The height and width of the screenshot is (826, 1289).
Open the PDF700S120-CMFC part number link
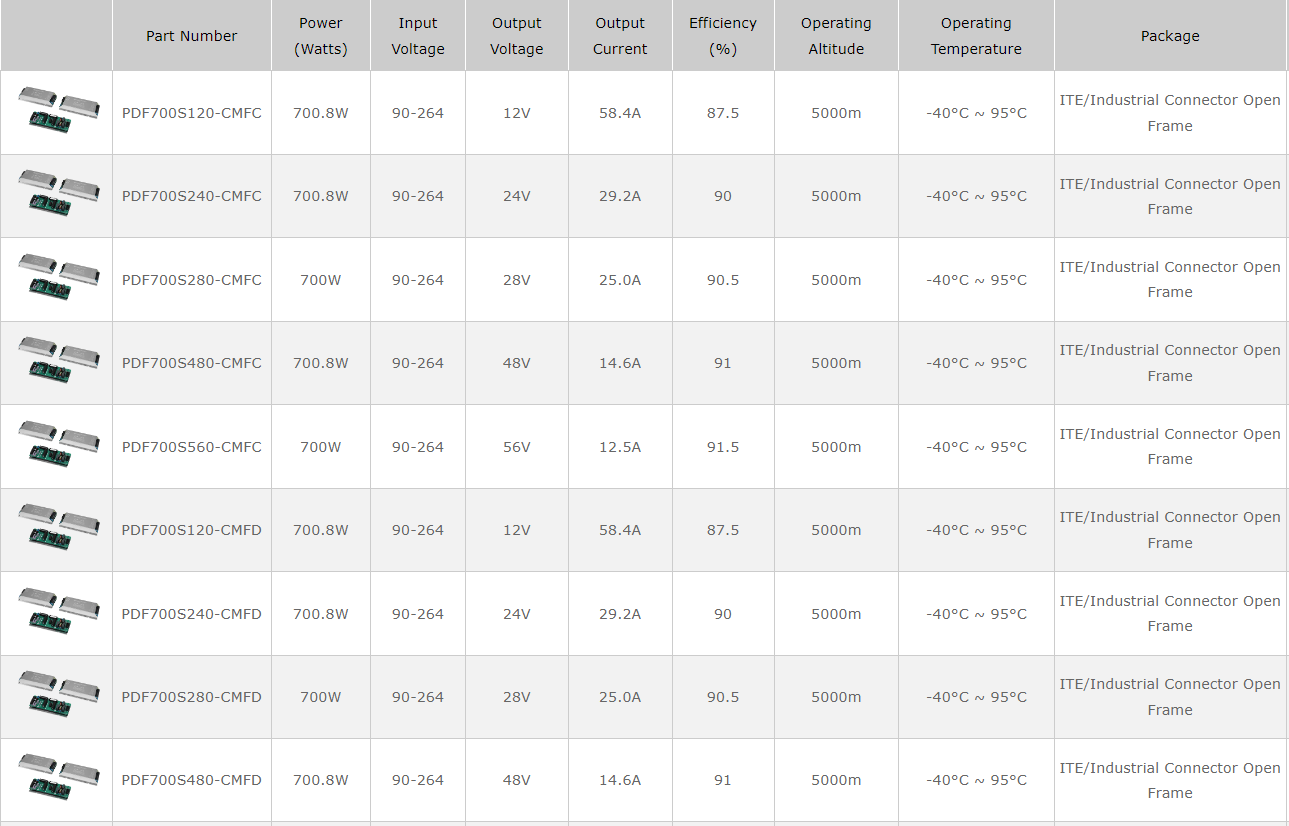(x=191, y=113)
